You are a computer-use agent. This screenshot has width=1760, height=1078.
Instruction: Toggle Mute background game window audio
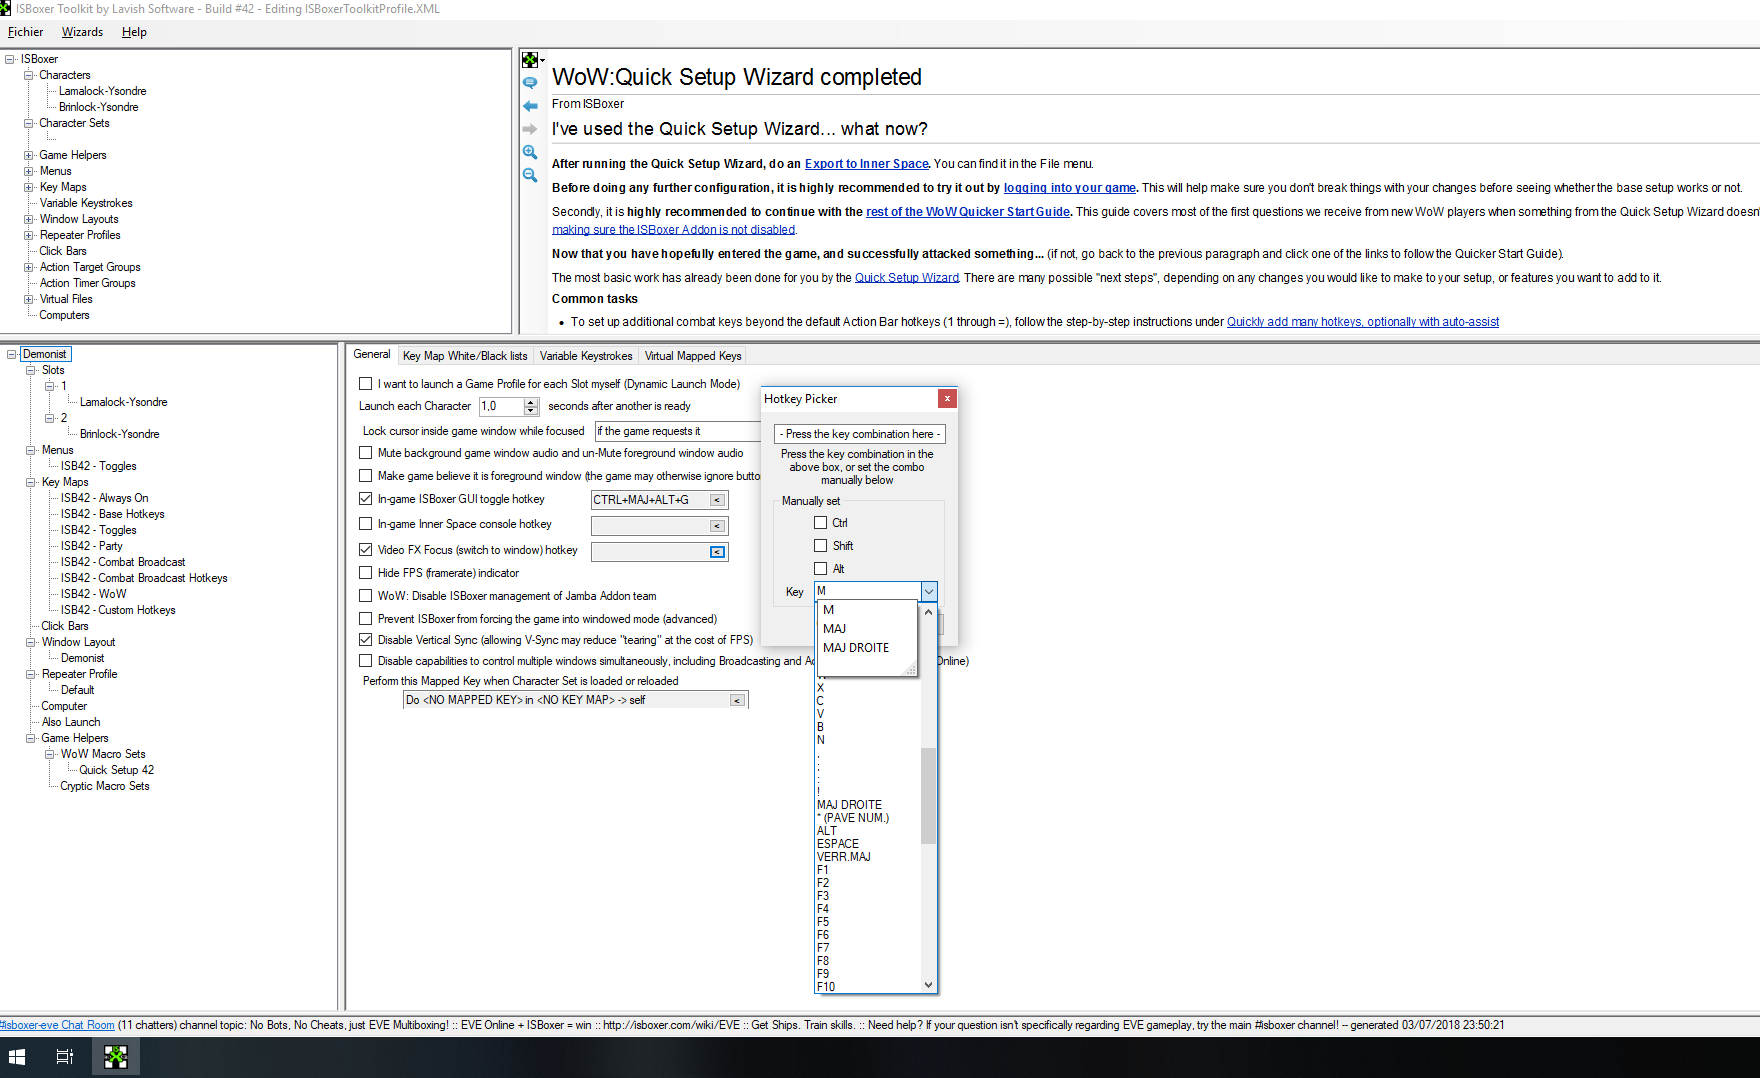click(x=366, y=453)
